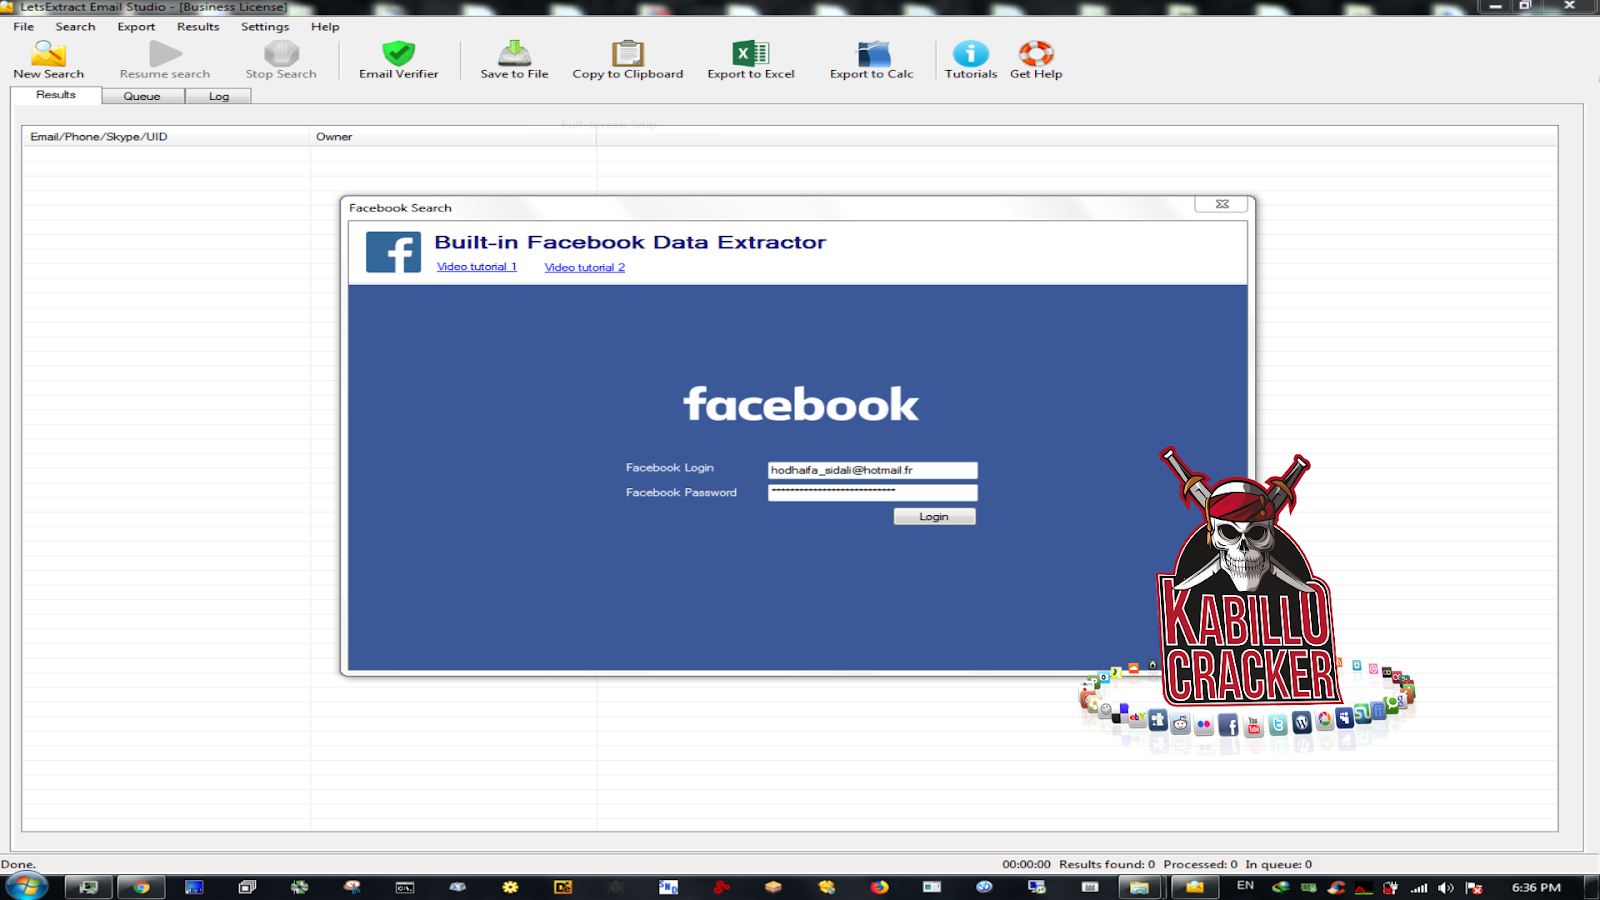Copy results using Copy to Clipboard

pos(628,59)
